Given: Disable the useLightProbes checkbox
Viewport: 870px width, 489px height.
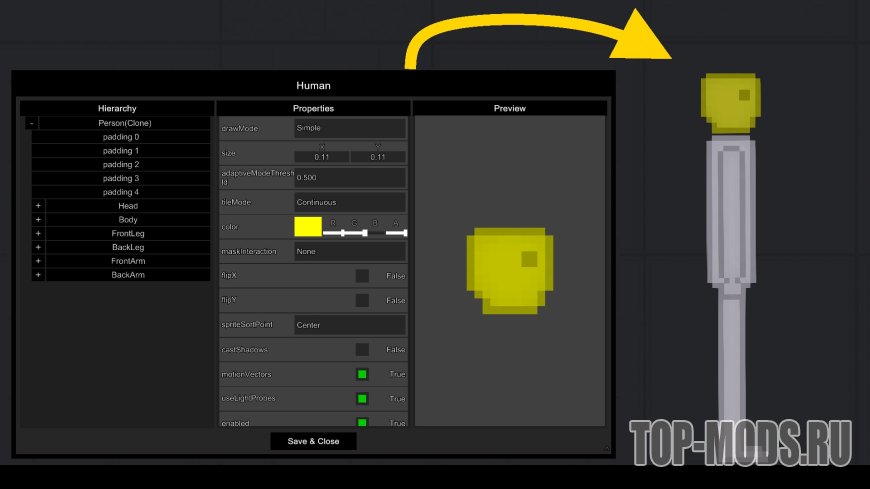Looking at the screenshot, I should point(362,399).
